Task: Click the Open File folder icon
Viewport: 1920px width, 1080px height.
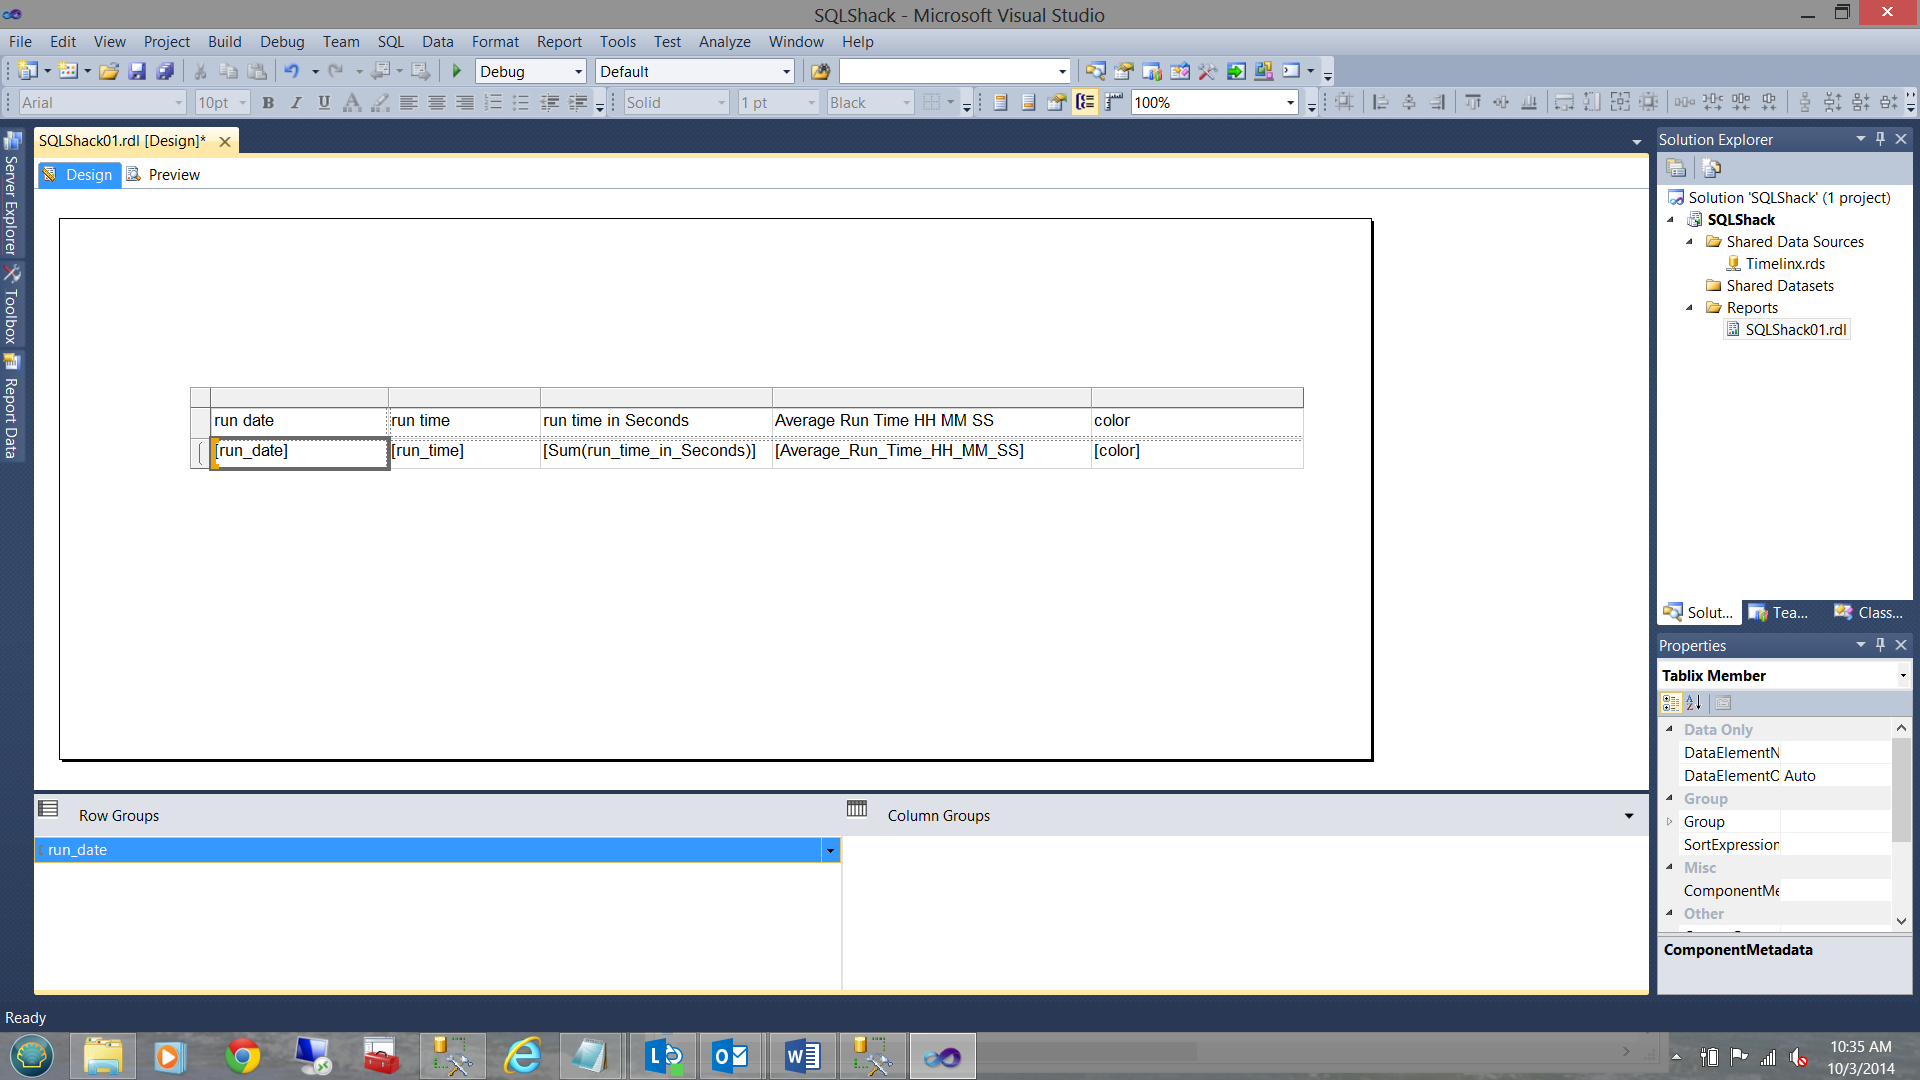Action: pyautogui.click(x=109, y=71)
